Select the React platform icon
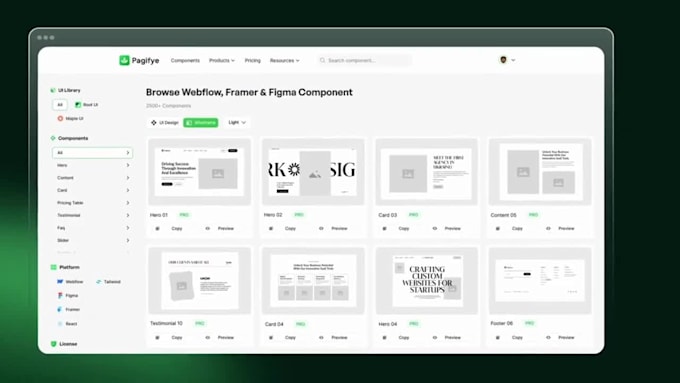Image resolution: width=680 pixels, height=383 pixels. 60,324
